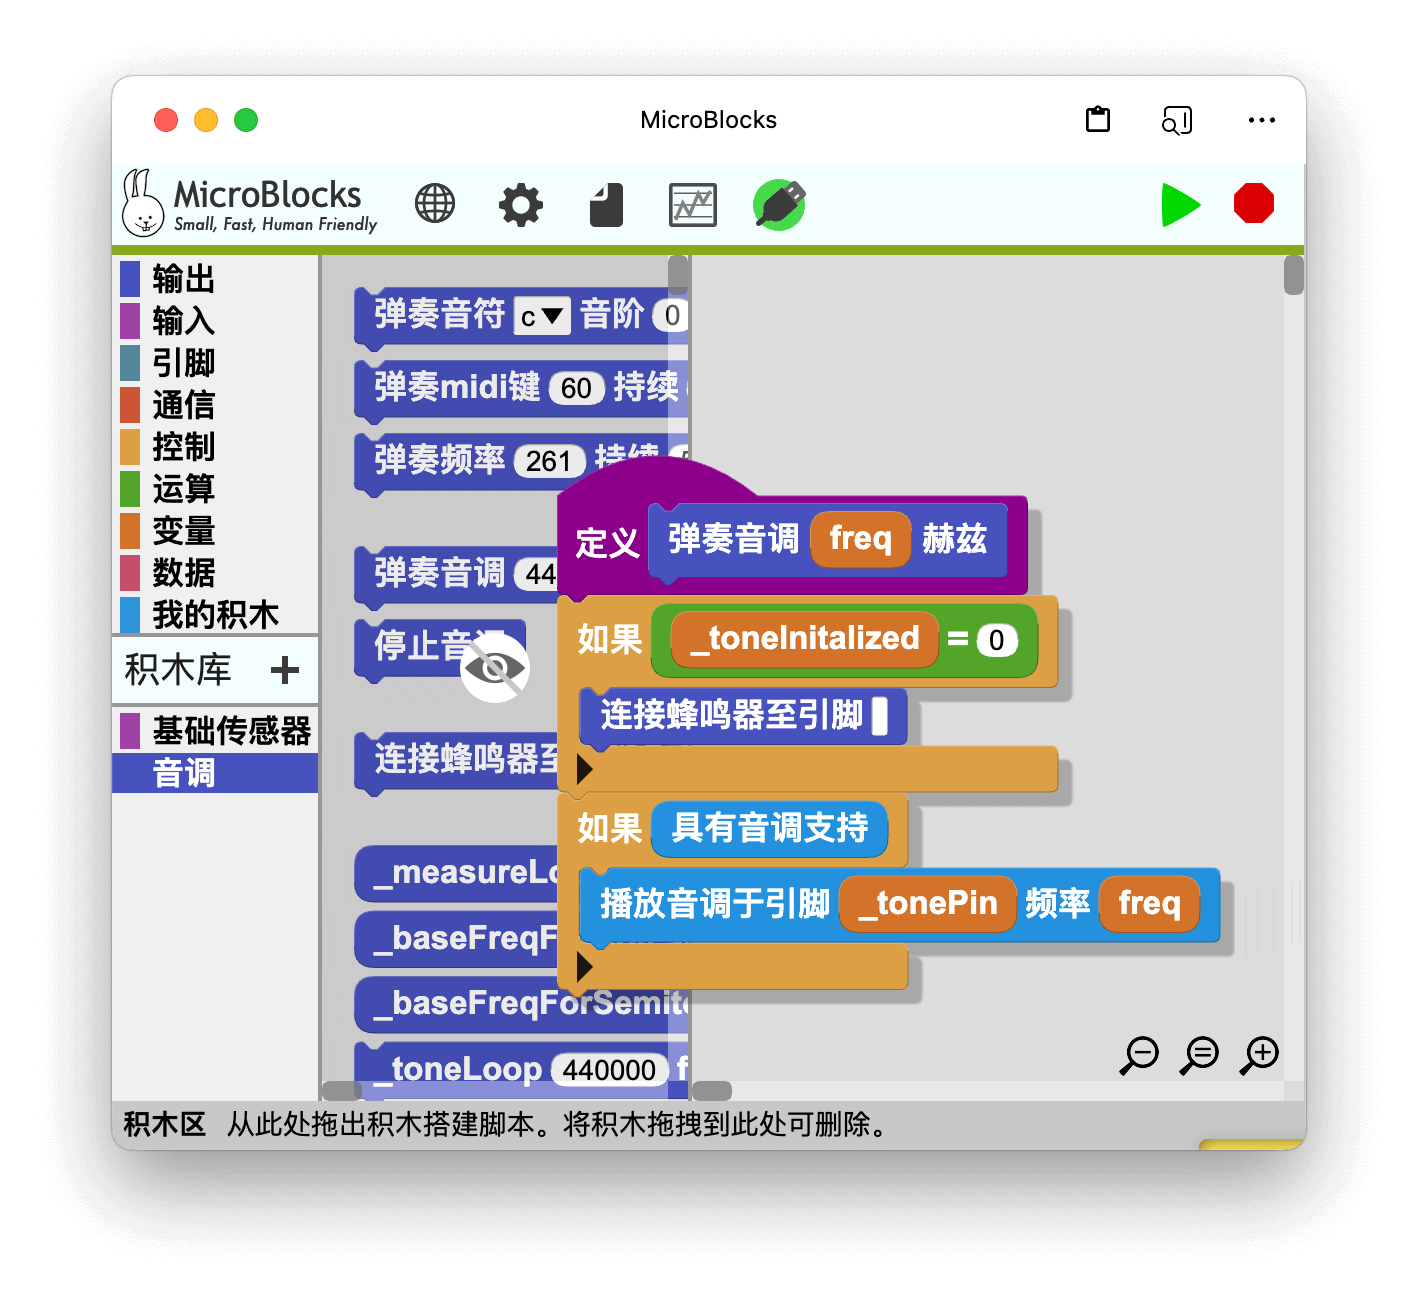1418x1298 pixels.
Task: Open the three-dots more menu
Action: click(x=1262, y=120)
